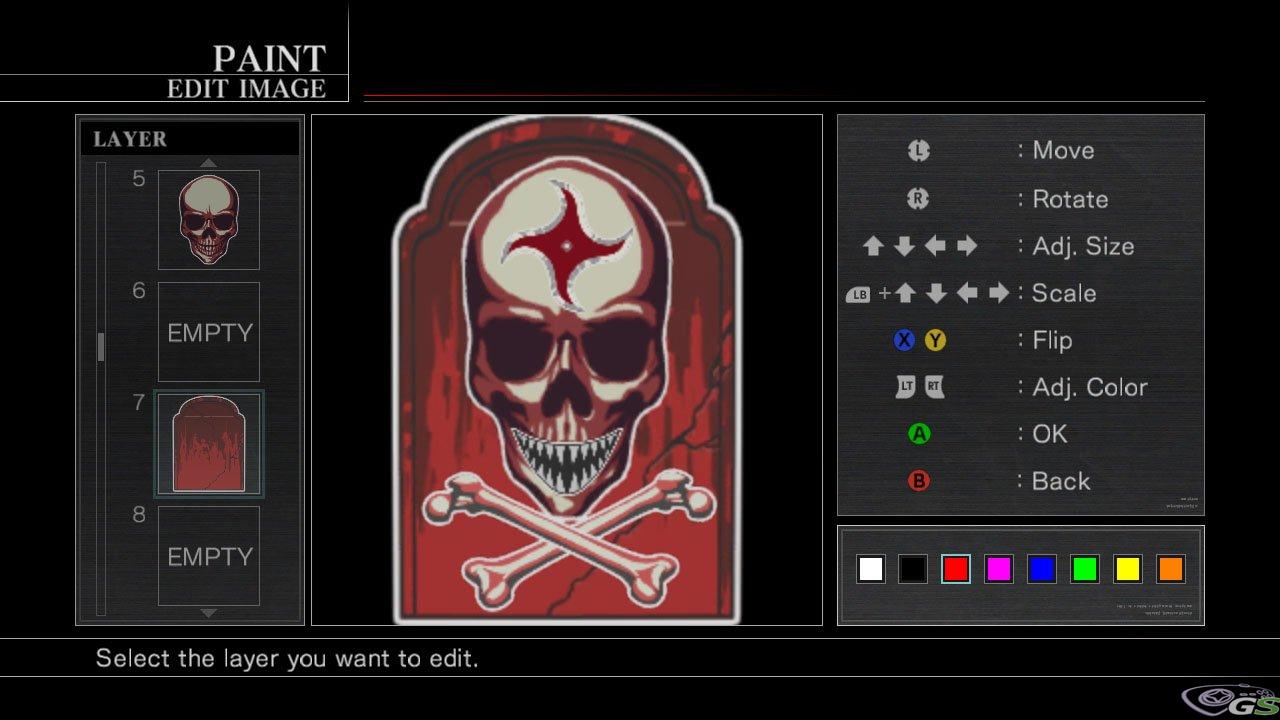Click the Scale label
The image size is (1280, 720).
point(1064,293)
